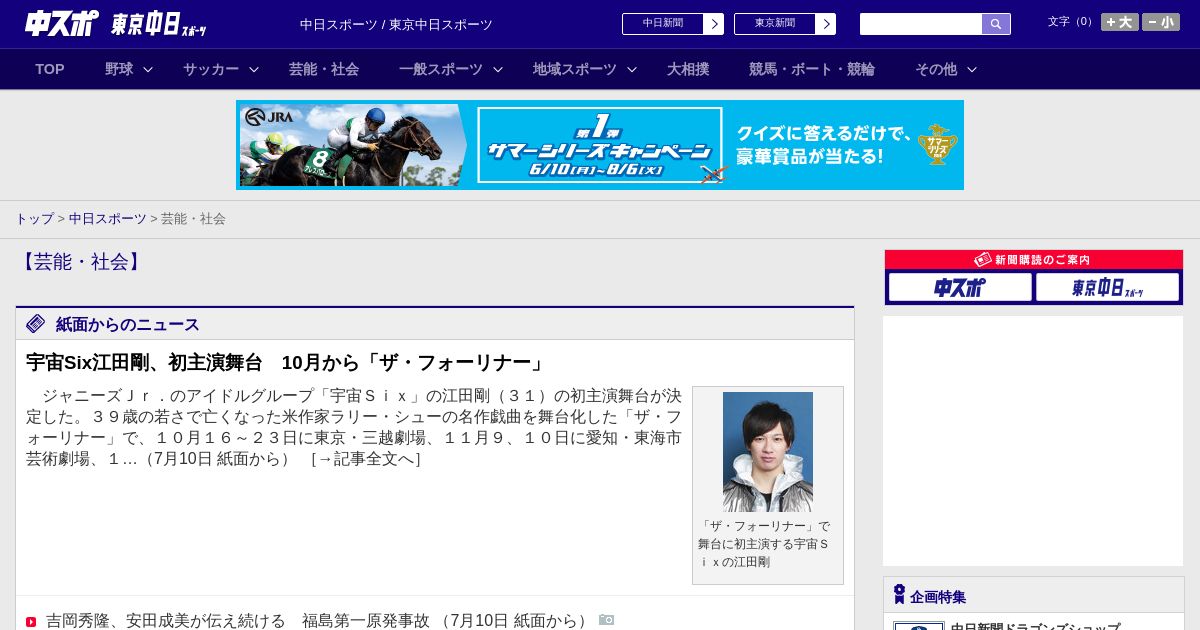Expand the サッカー dropdown chevron

(254, 69)
